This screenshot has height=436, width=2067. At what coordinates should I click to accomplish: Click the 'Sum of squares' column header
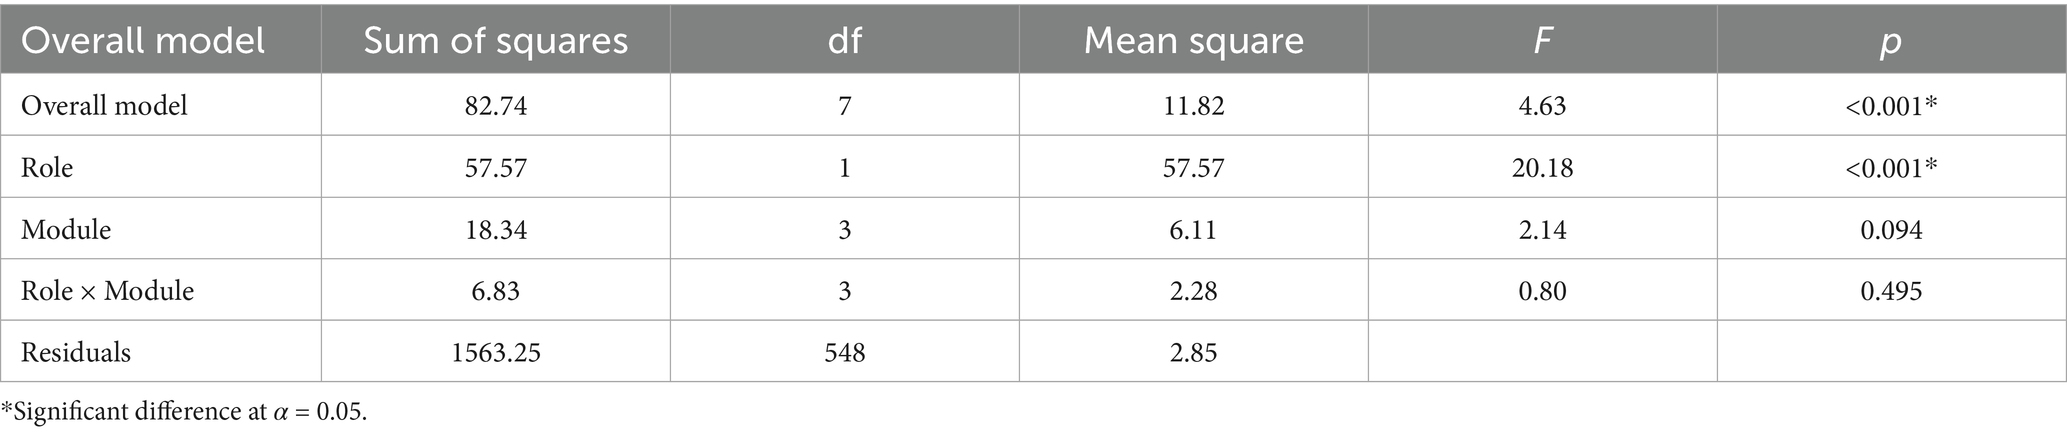pyautogui.click(x=495, y=41)
